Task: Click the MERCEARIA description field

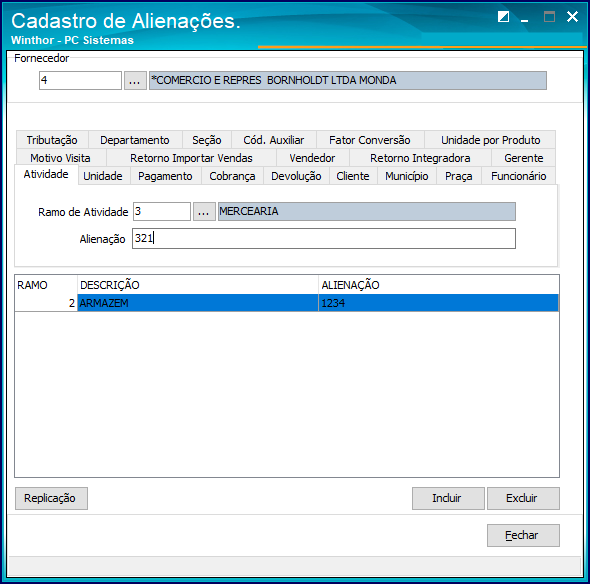Action: coord(367,211)
